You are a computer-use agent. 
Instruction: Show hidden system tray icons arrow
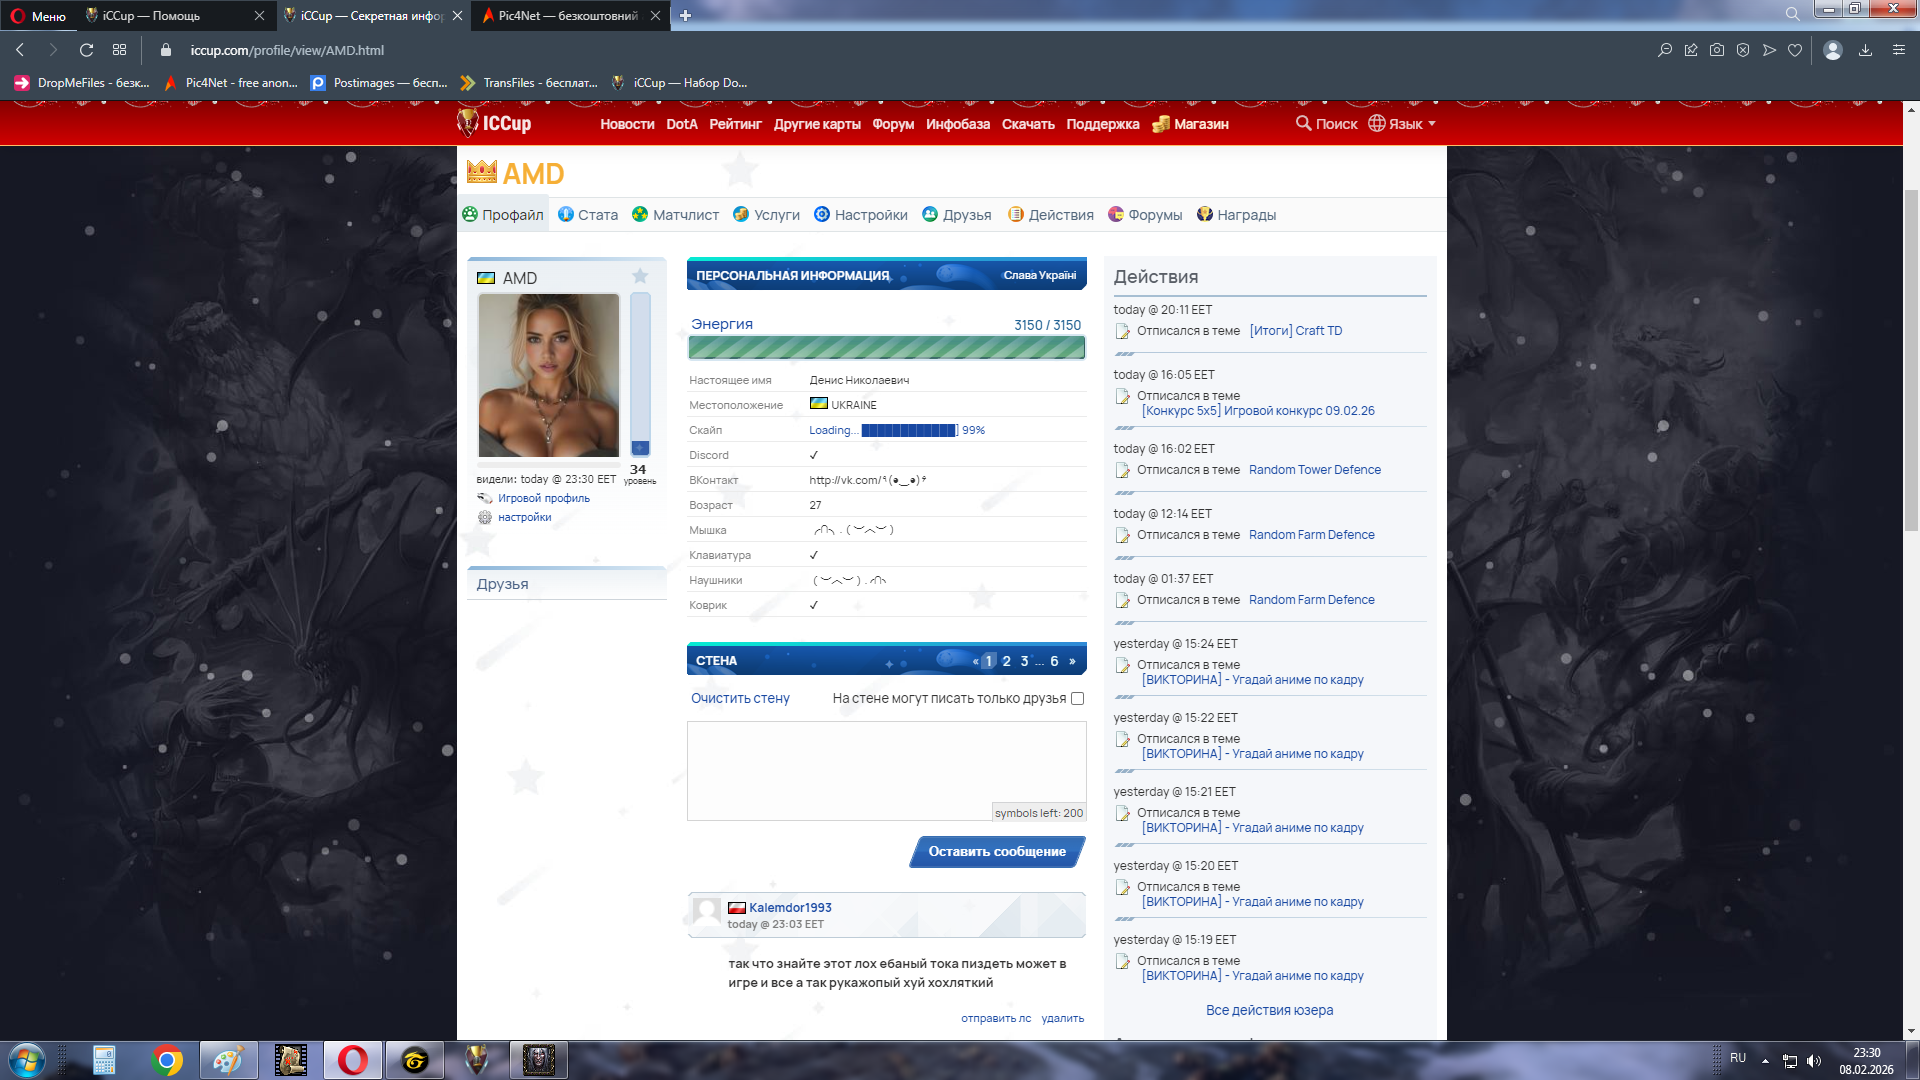pyautogui.click(x=1765, y=1061)
